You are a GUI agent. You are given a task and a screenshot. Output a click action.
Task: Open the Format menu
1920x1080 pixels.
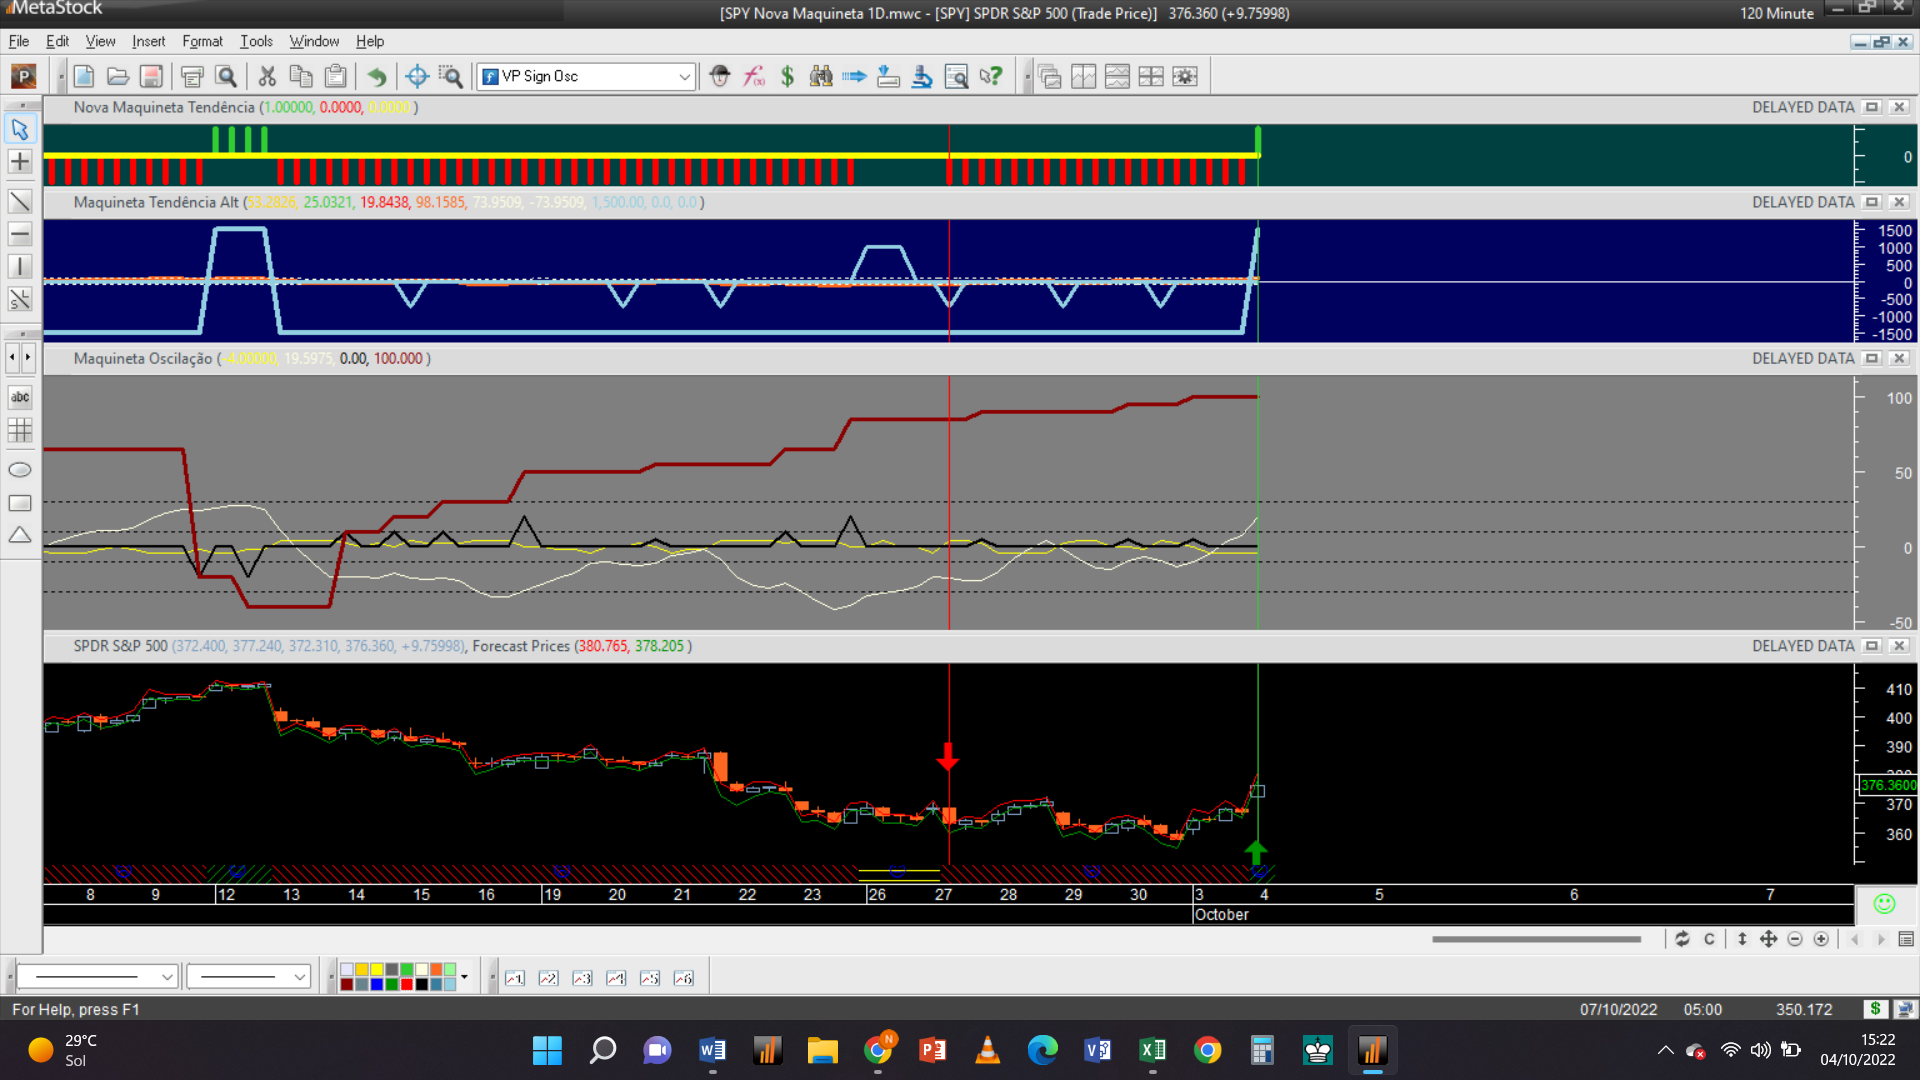[202, 41]
